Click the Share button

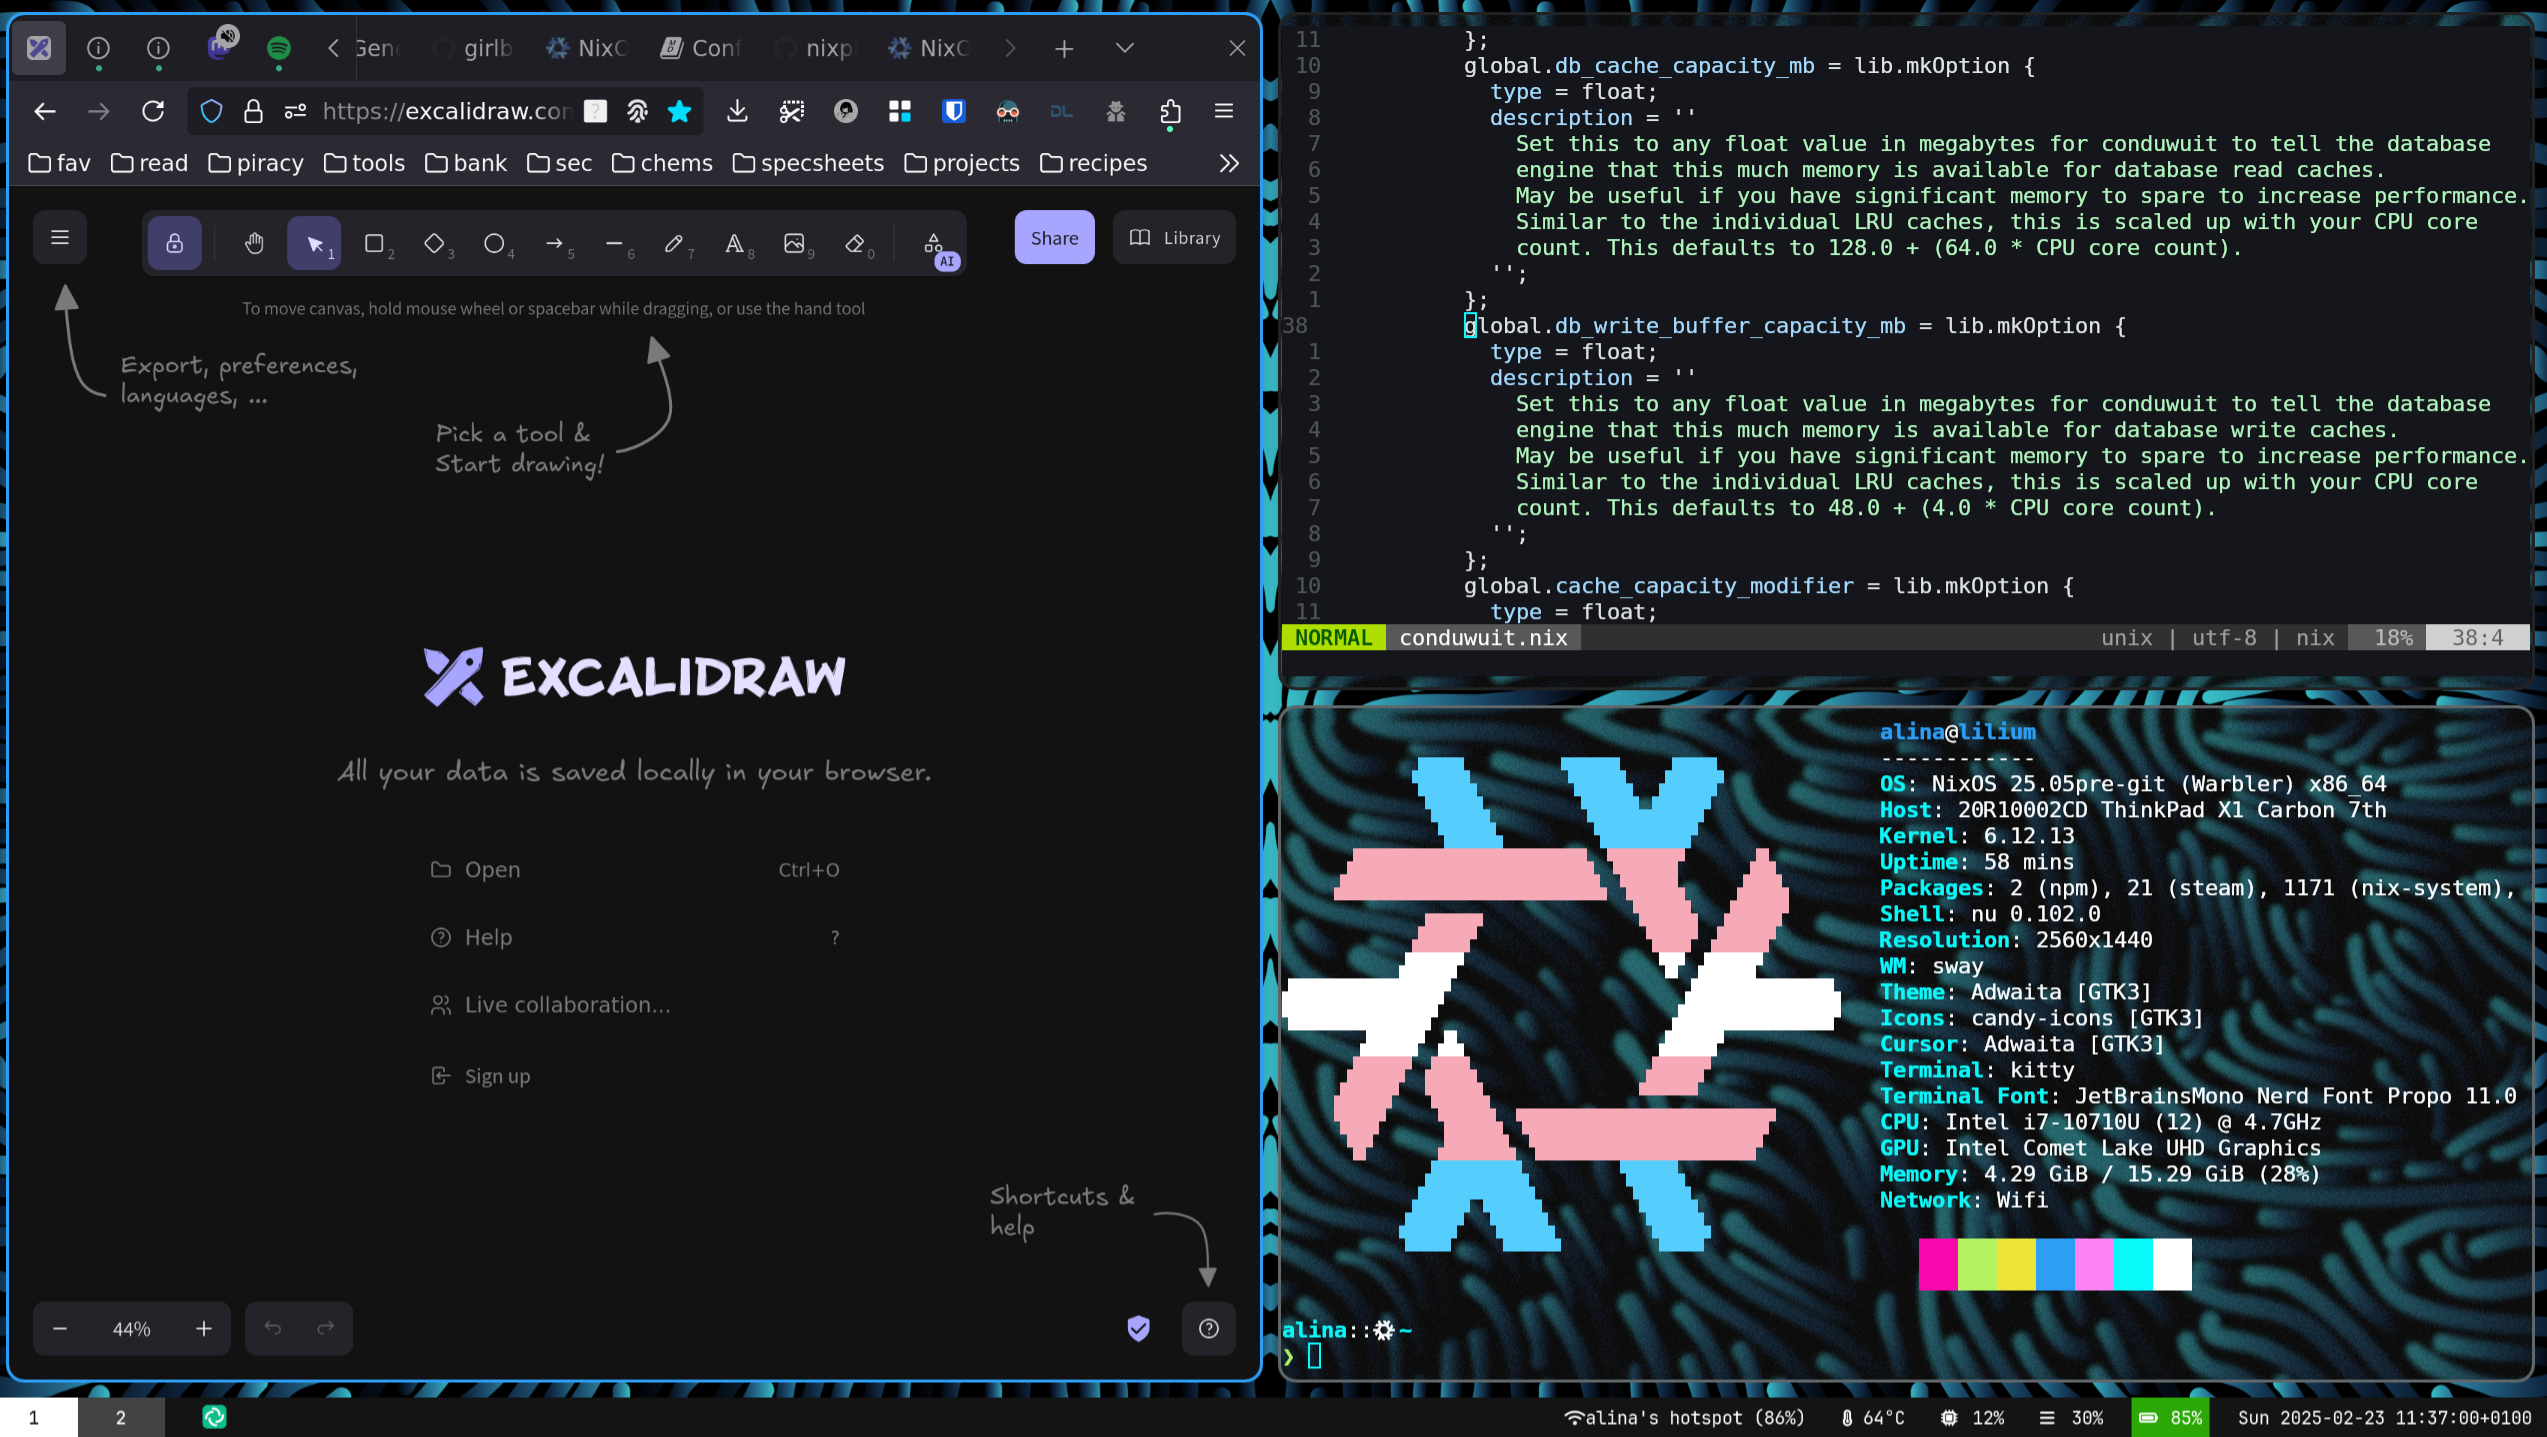pos(1054,238)
